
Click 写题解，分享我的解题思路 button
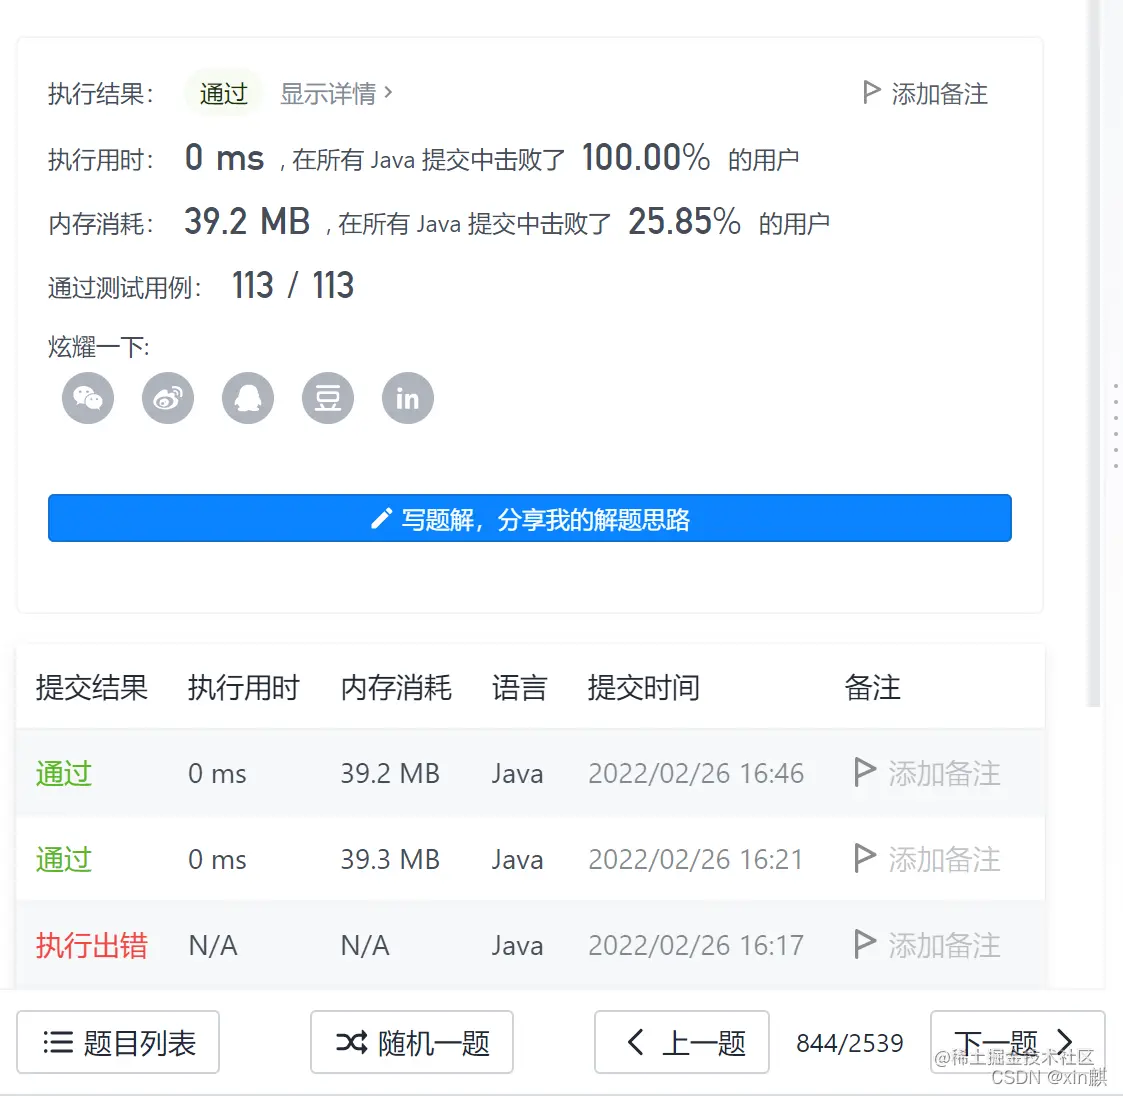click(530, 518)
